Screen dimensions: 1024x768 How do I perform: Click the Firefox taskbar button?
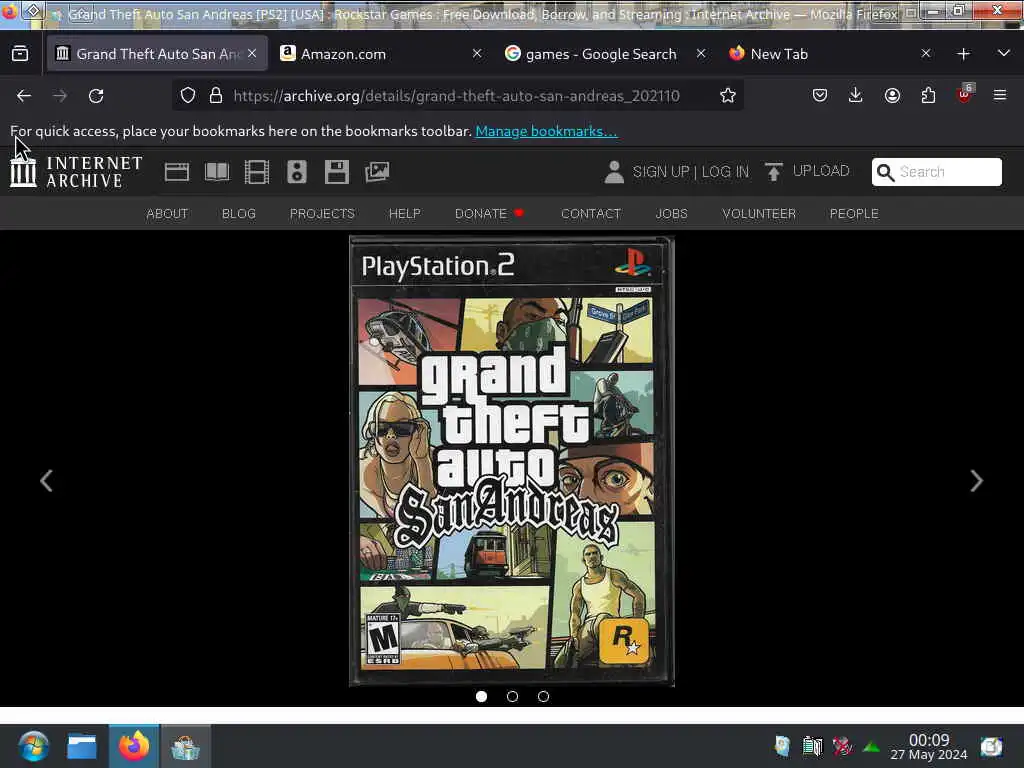point(134,746)
